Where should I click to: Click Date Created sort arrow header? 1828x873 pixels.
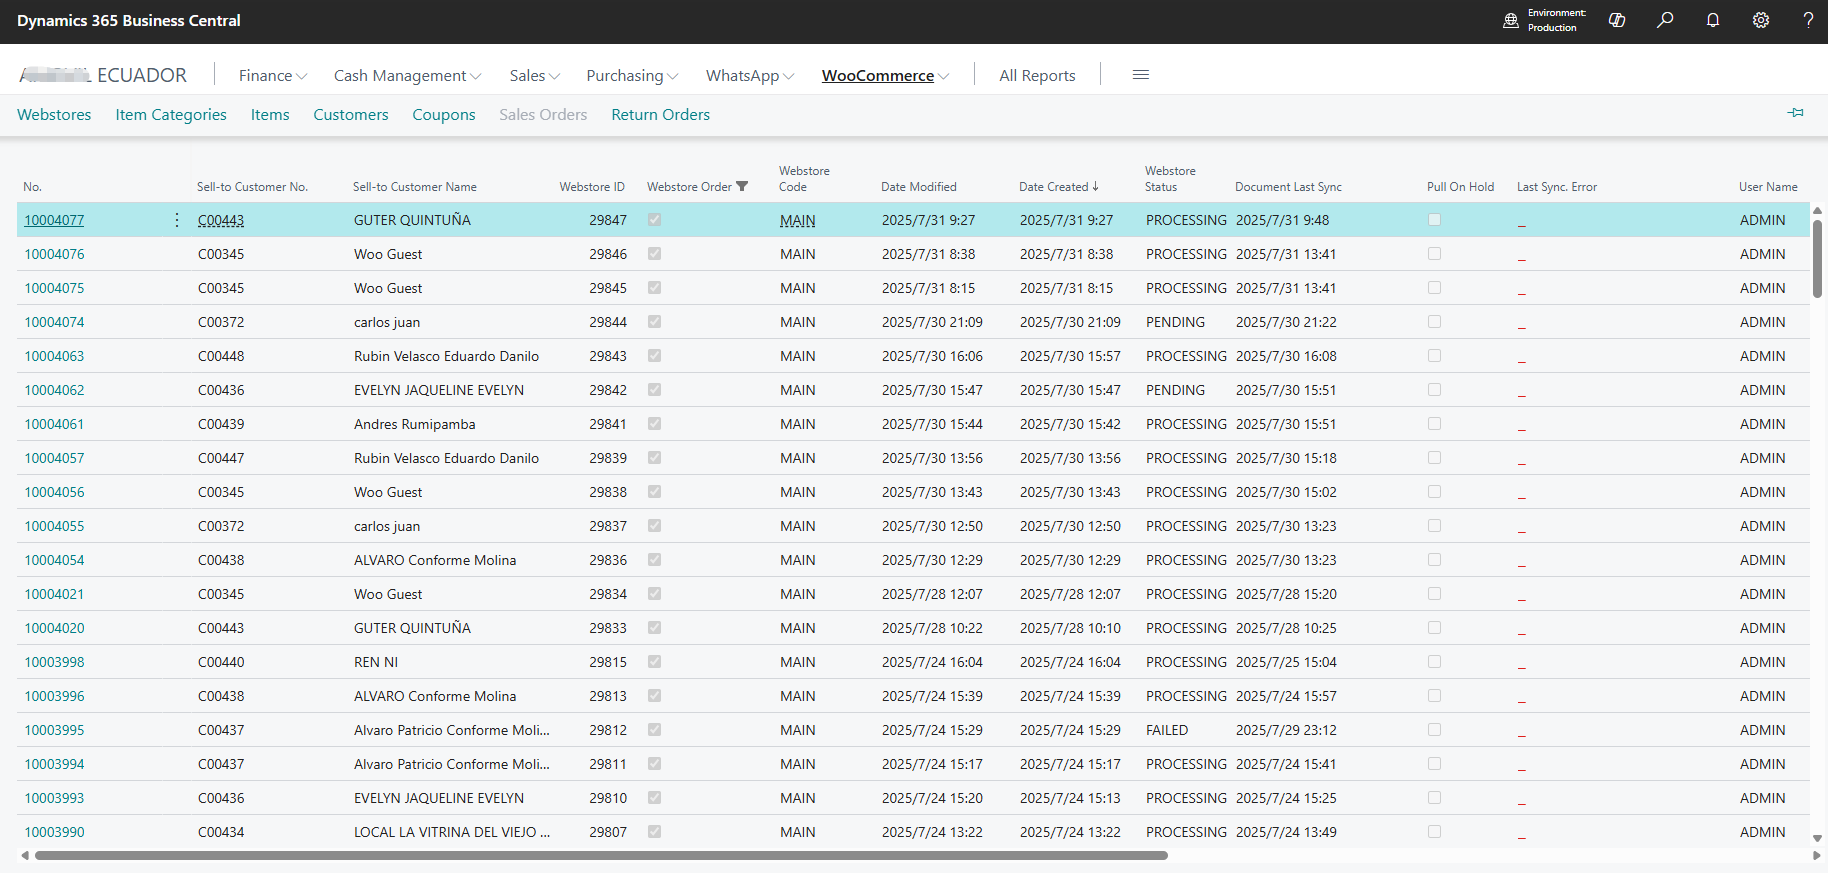point(1059,186)
